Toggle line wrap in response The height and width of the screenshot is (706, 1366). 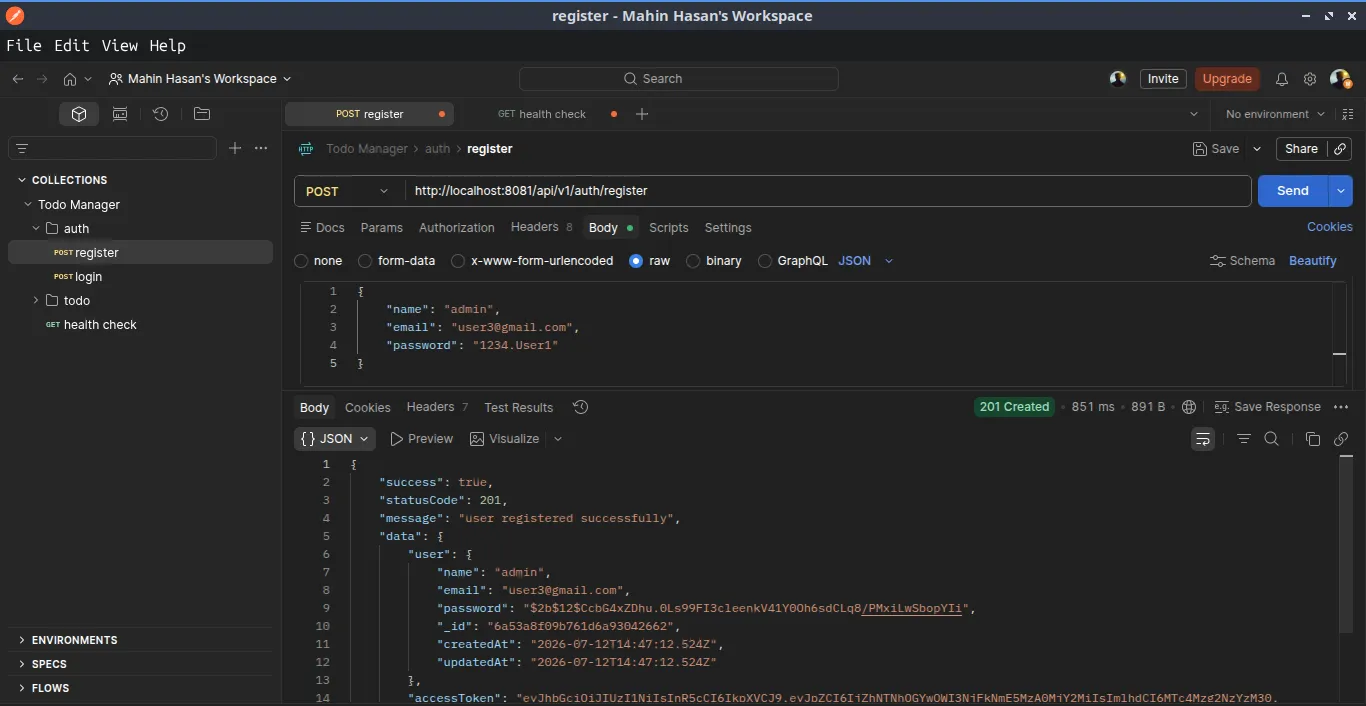pos(1203,439)
